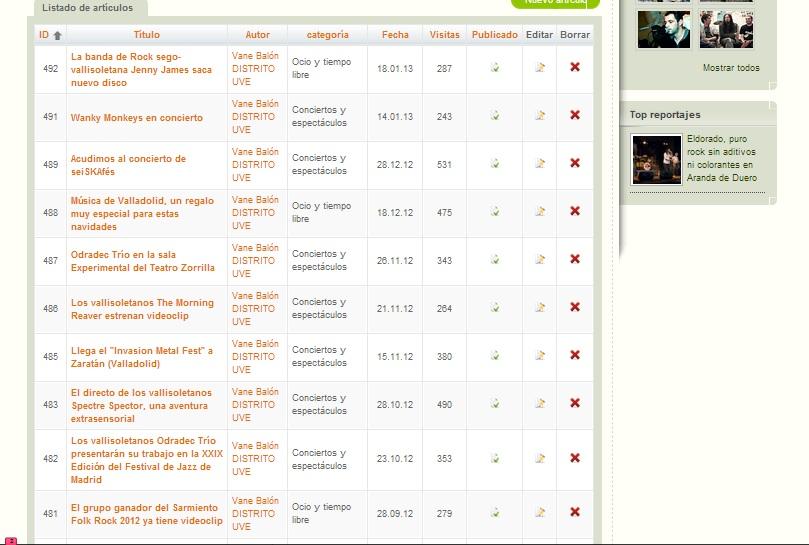Toggle published status of article 491
Screen dimensions: 809x545
coord(495,115)
